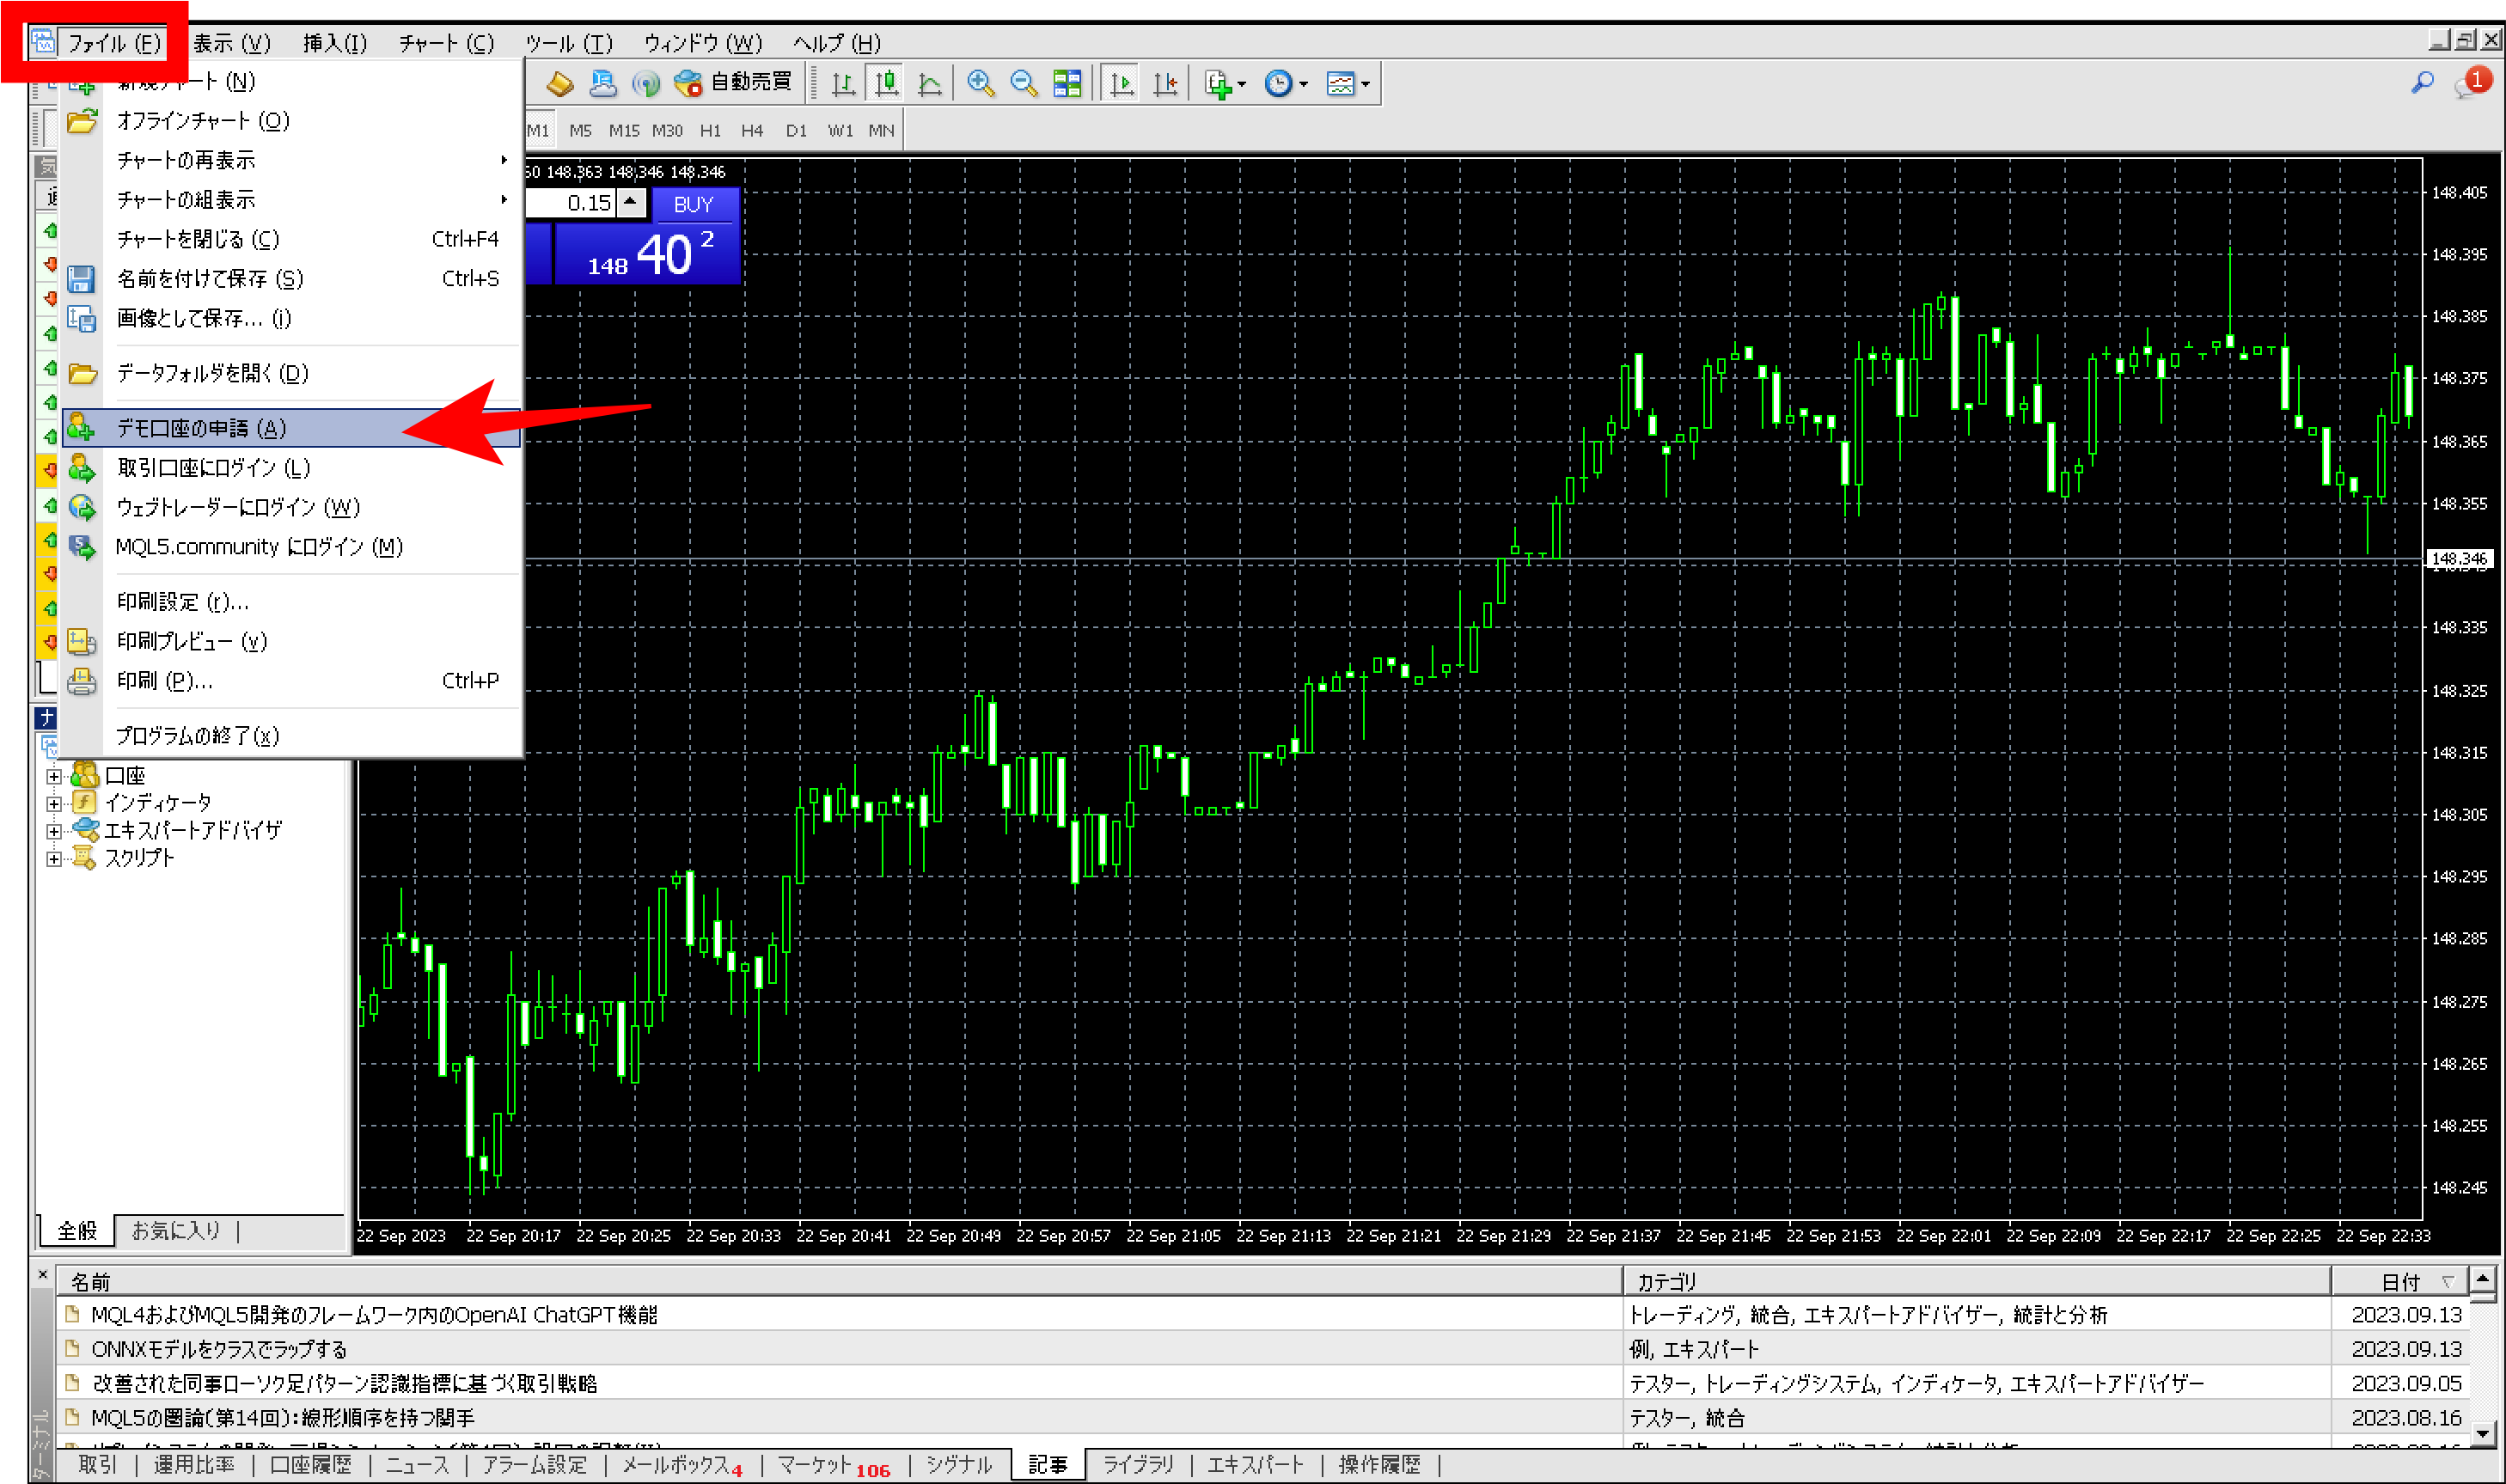2506x1484 pixels.
Task: Increase lot volume with up arrow
Action: (x=630, y=200)
